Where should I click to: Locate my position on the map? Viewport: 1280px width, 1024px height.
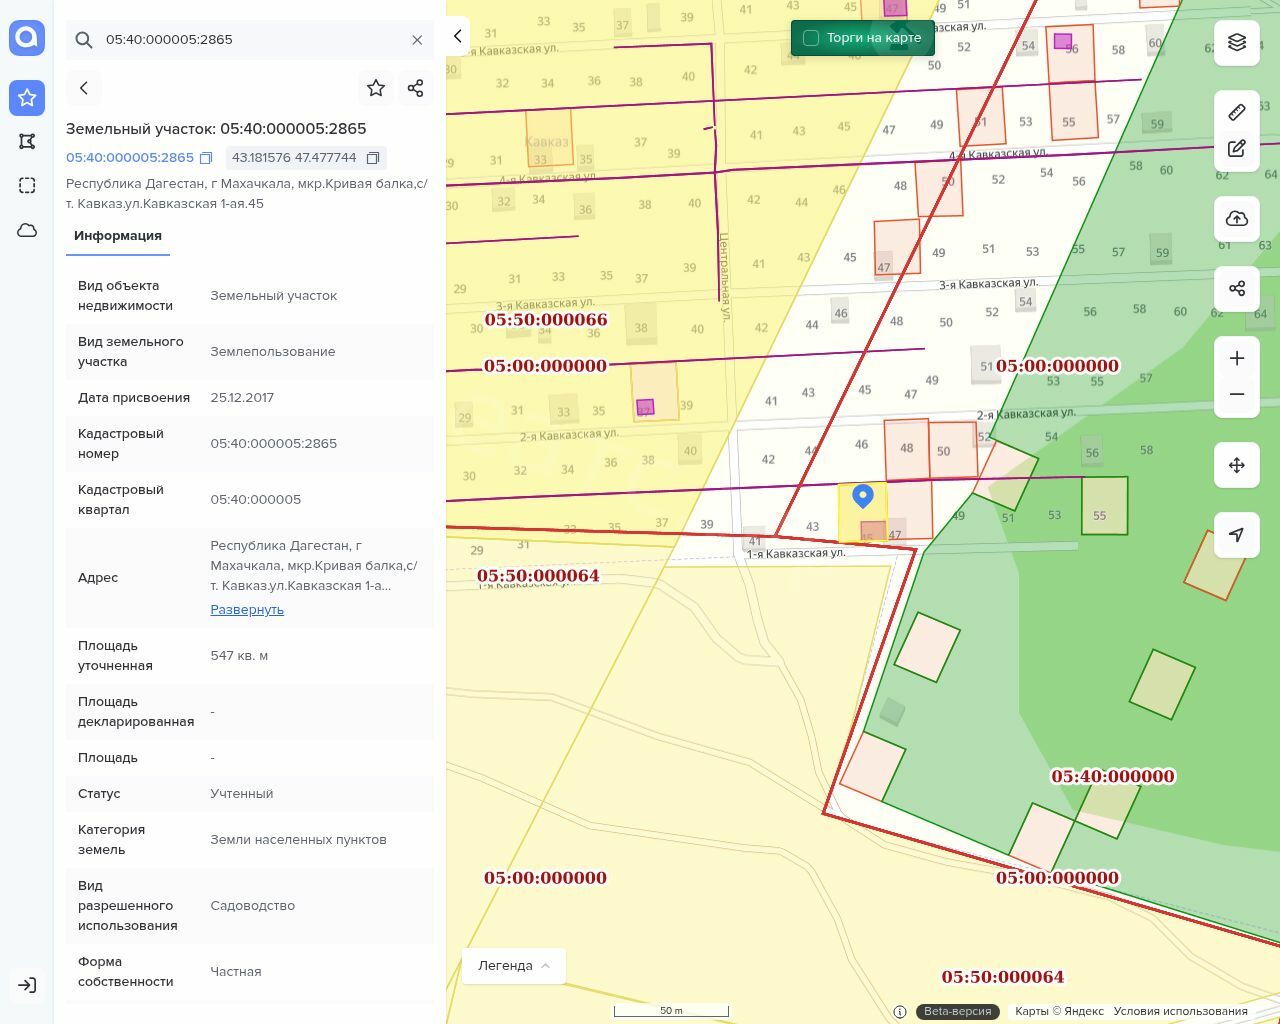[x=1237, y=535]
